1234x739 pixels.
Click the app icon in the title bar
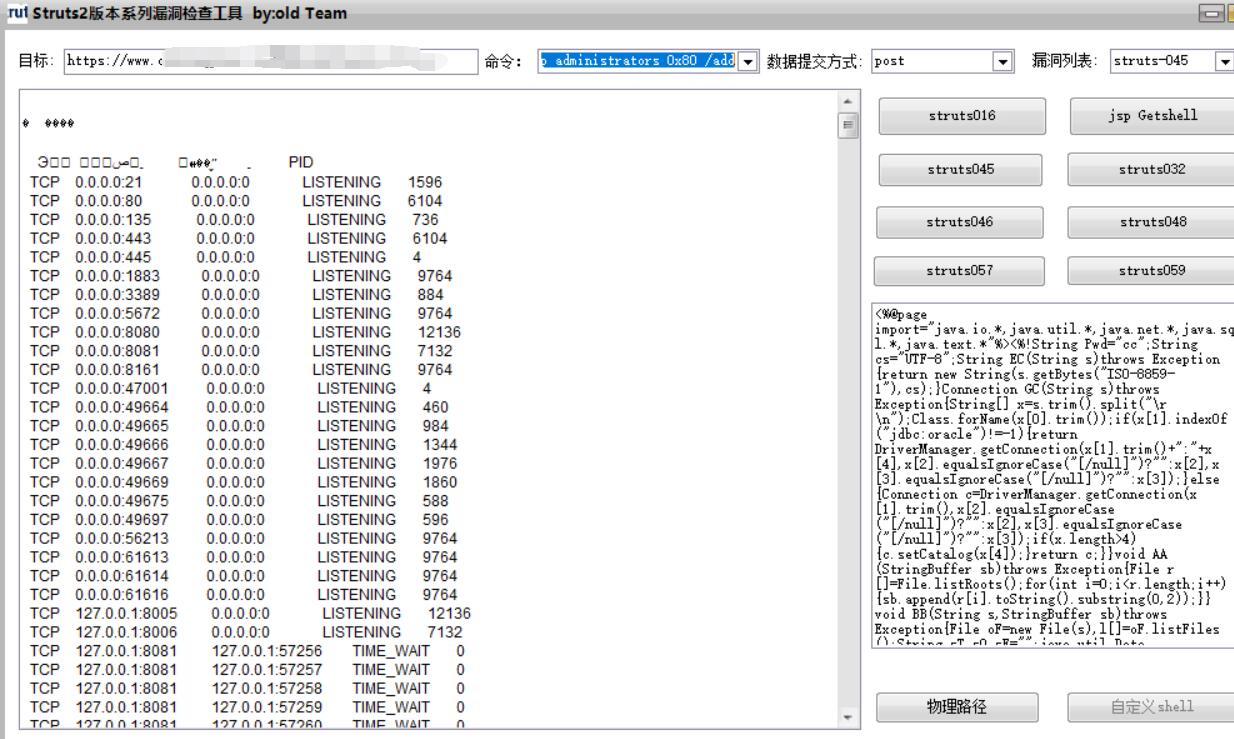pos(16,13)
